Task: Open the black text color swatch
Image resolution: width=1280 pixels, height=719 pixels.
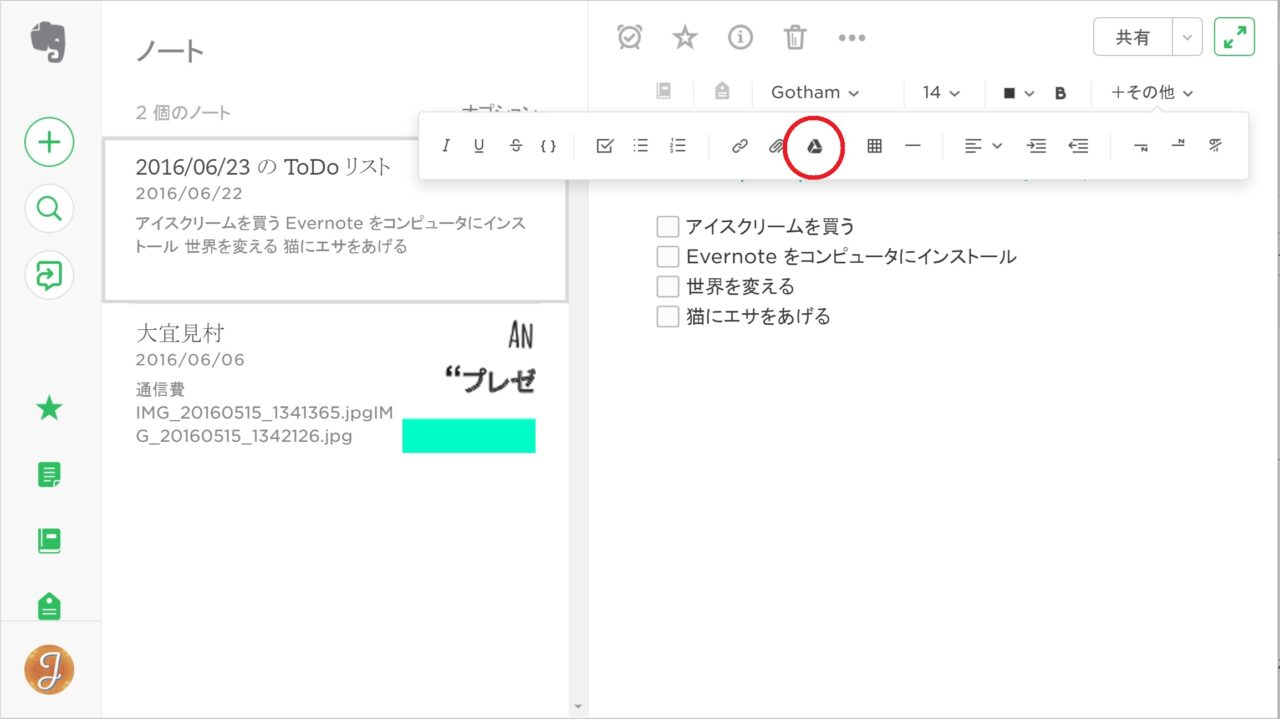Action: point(1018,93)
